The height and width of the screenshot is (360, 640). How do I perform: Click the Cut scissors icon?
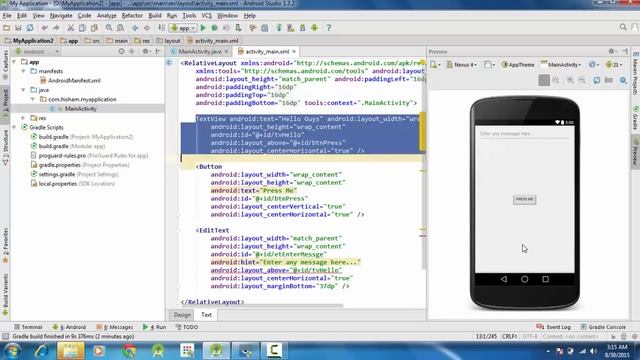pos(71,28)
